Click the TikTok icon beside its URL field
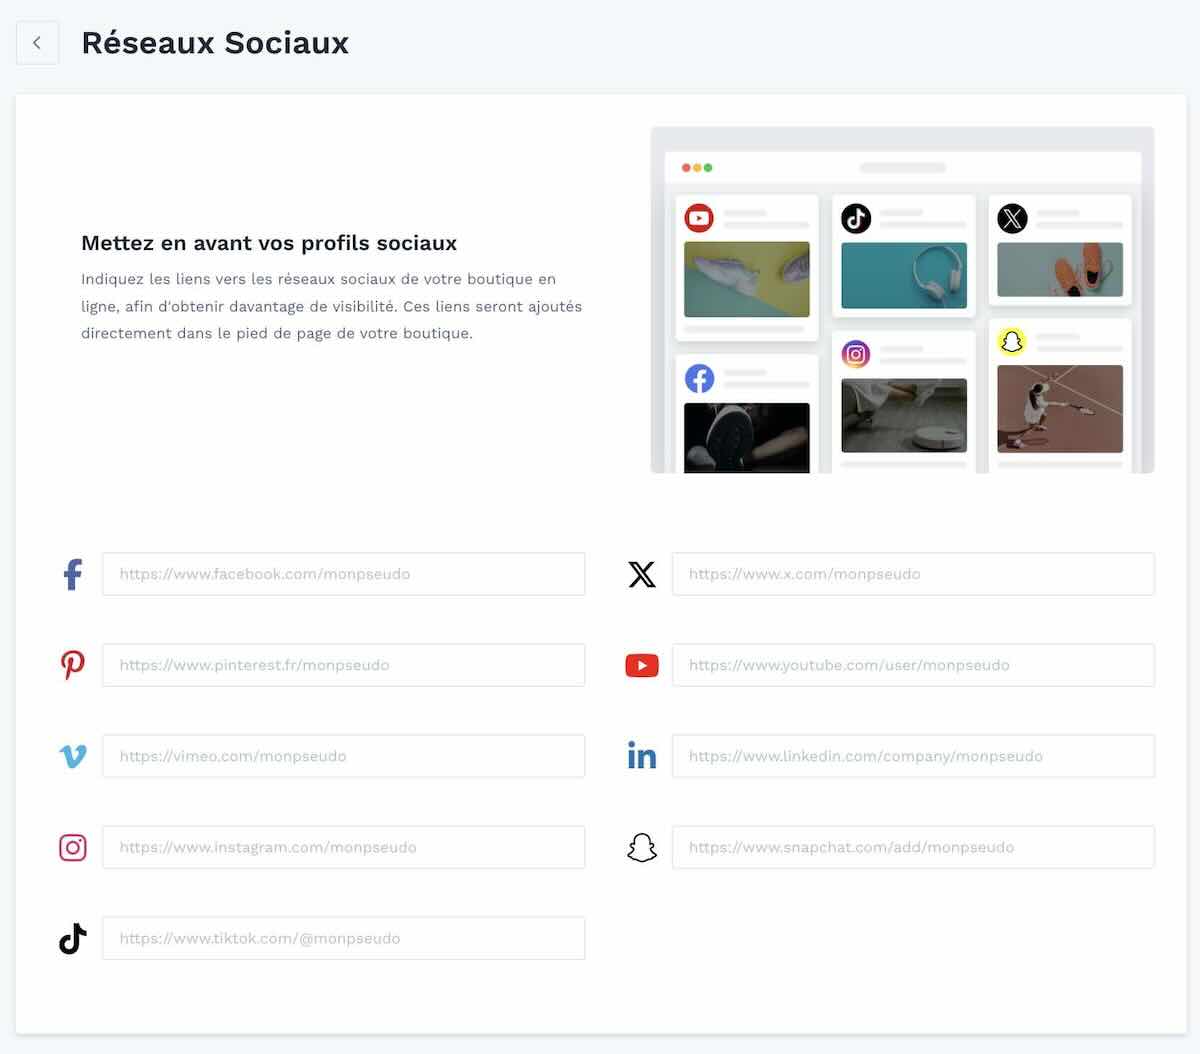 pos(73,939)
